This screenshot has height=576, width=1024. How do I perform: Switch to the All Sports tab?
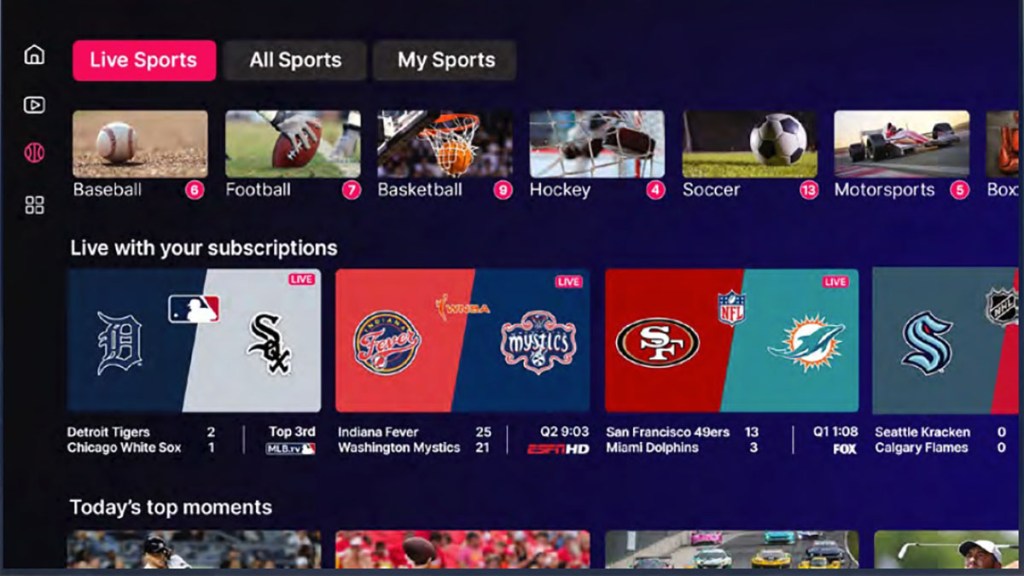(x=295, y=60)
